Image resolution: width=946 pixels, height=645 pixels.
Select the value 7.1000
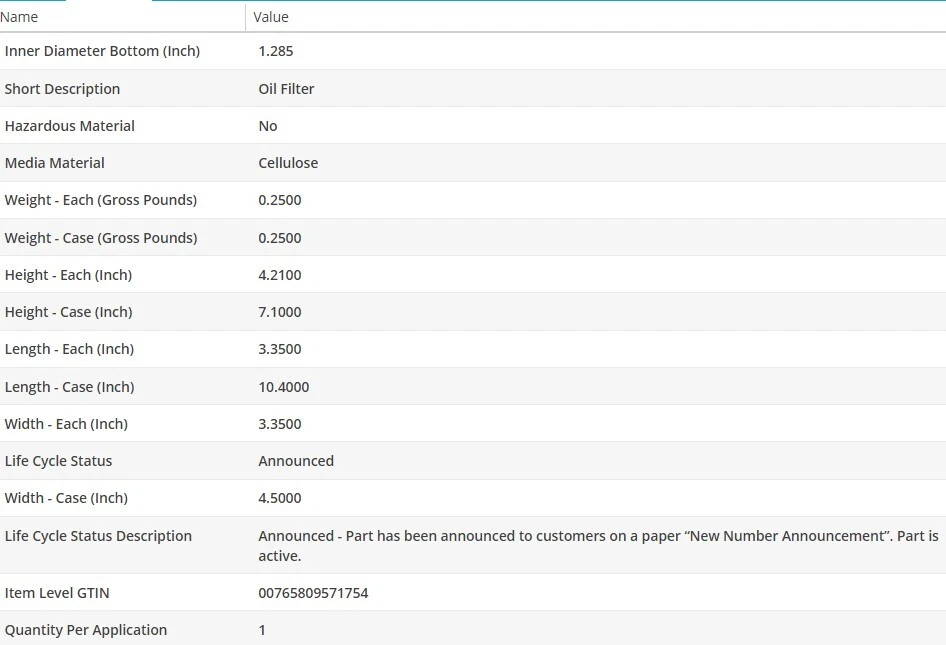pos(280,312)
